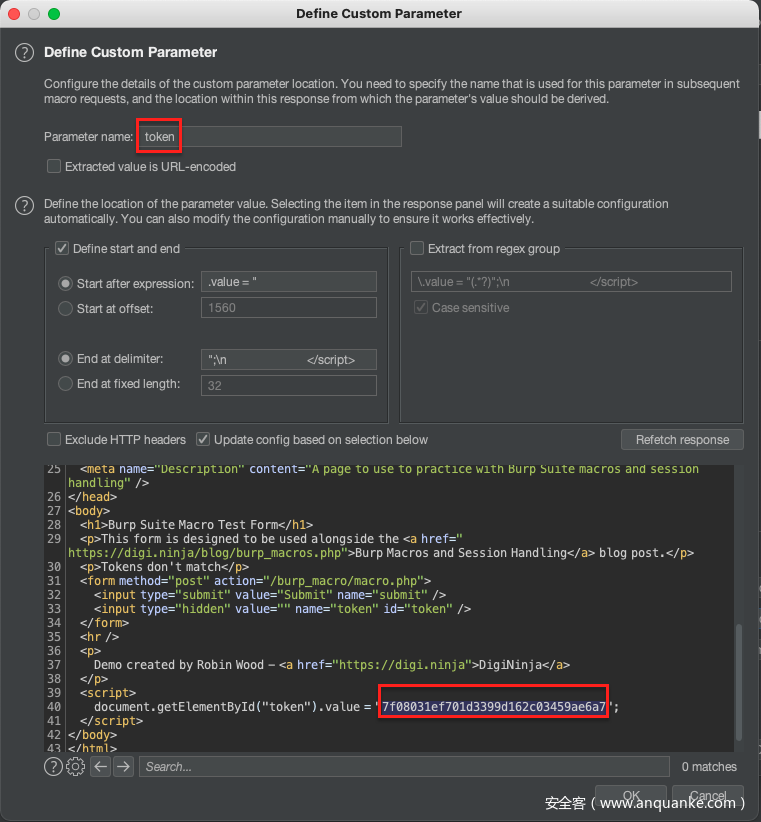
Task: Uncheck 'Update config based on selection below'
Action: tap(204, 440)
